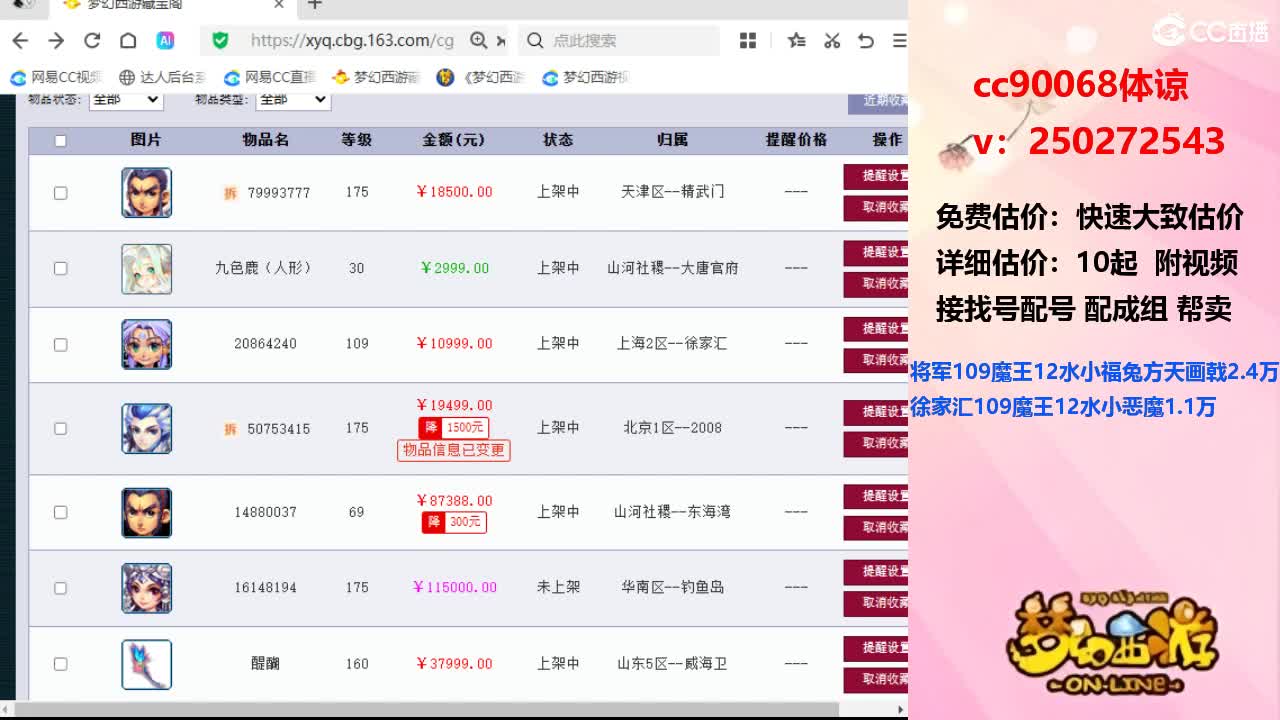The width and height of the screenshot is (1280, 720).
Task: Open the character avatar for item 79993777
Action: point(147,193)
